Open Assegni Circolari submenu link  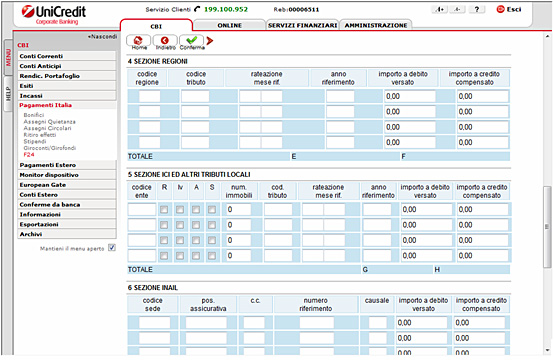tap(47, 128)
